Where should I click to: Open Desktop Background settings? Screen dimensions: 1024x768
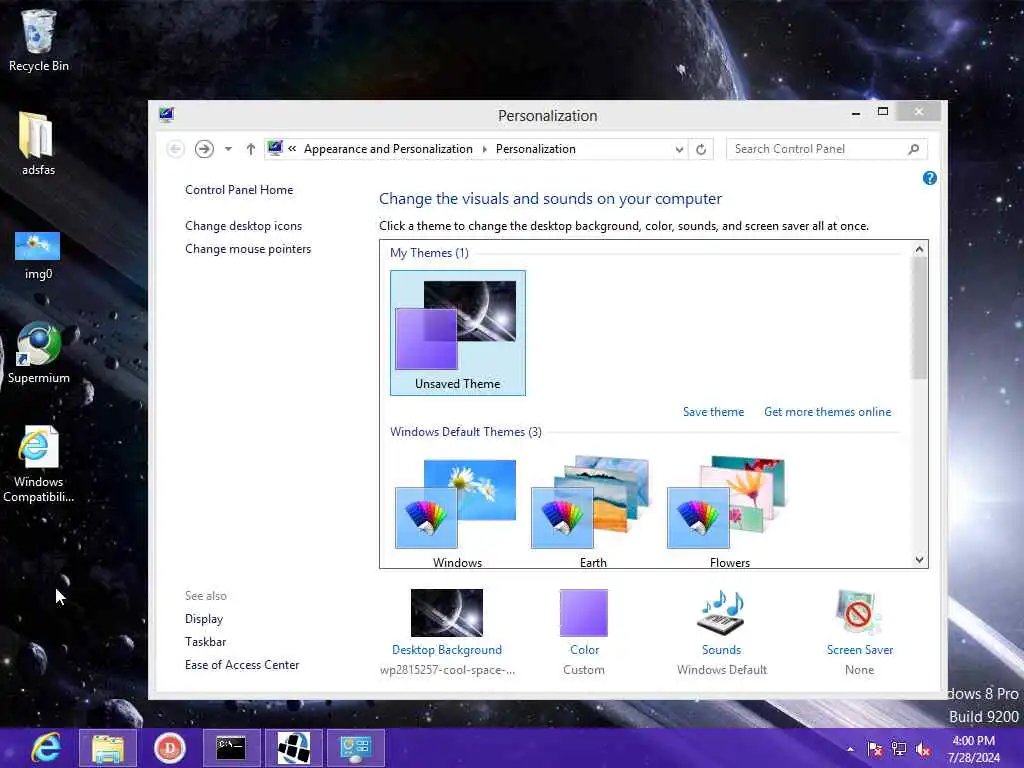click(x=447, y=622)
